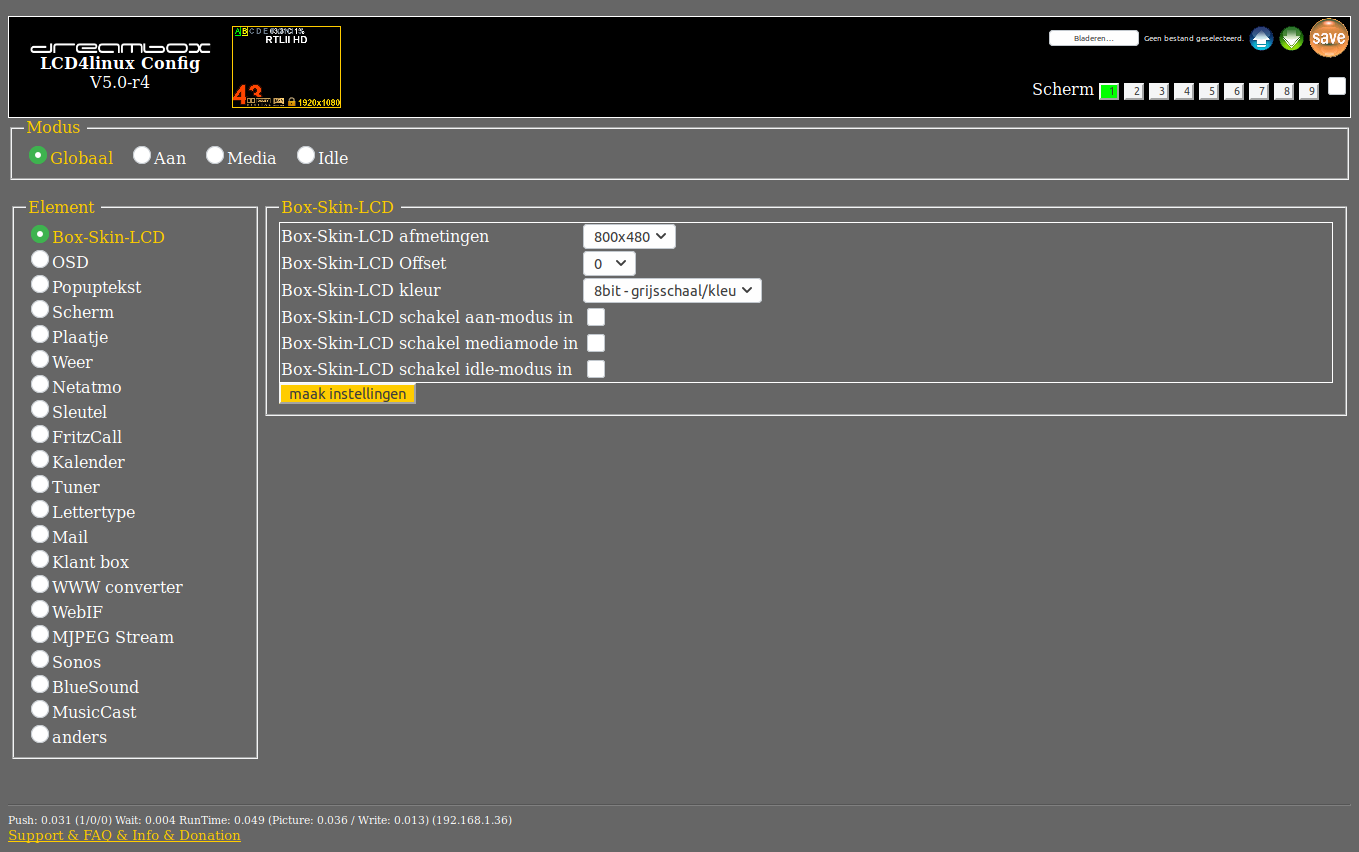Select the Weer element
Image resolution: width=1359 pixels, height=852 pixels.
coord(40,360)
